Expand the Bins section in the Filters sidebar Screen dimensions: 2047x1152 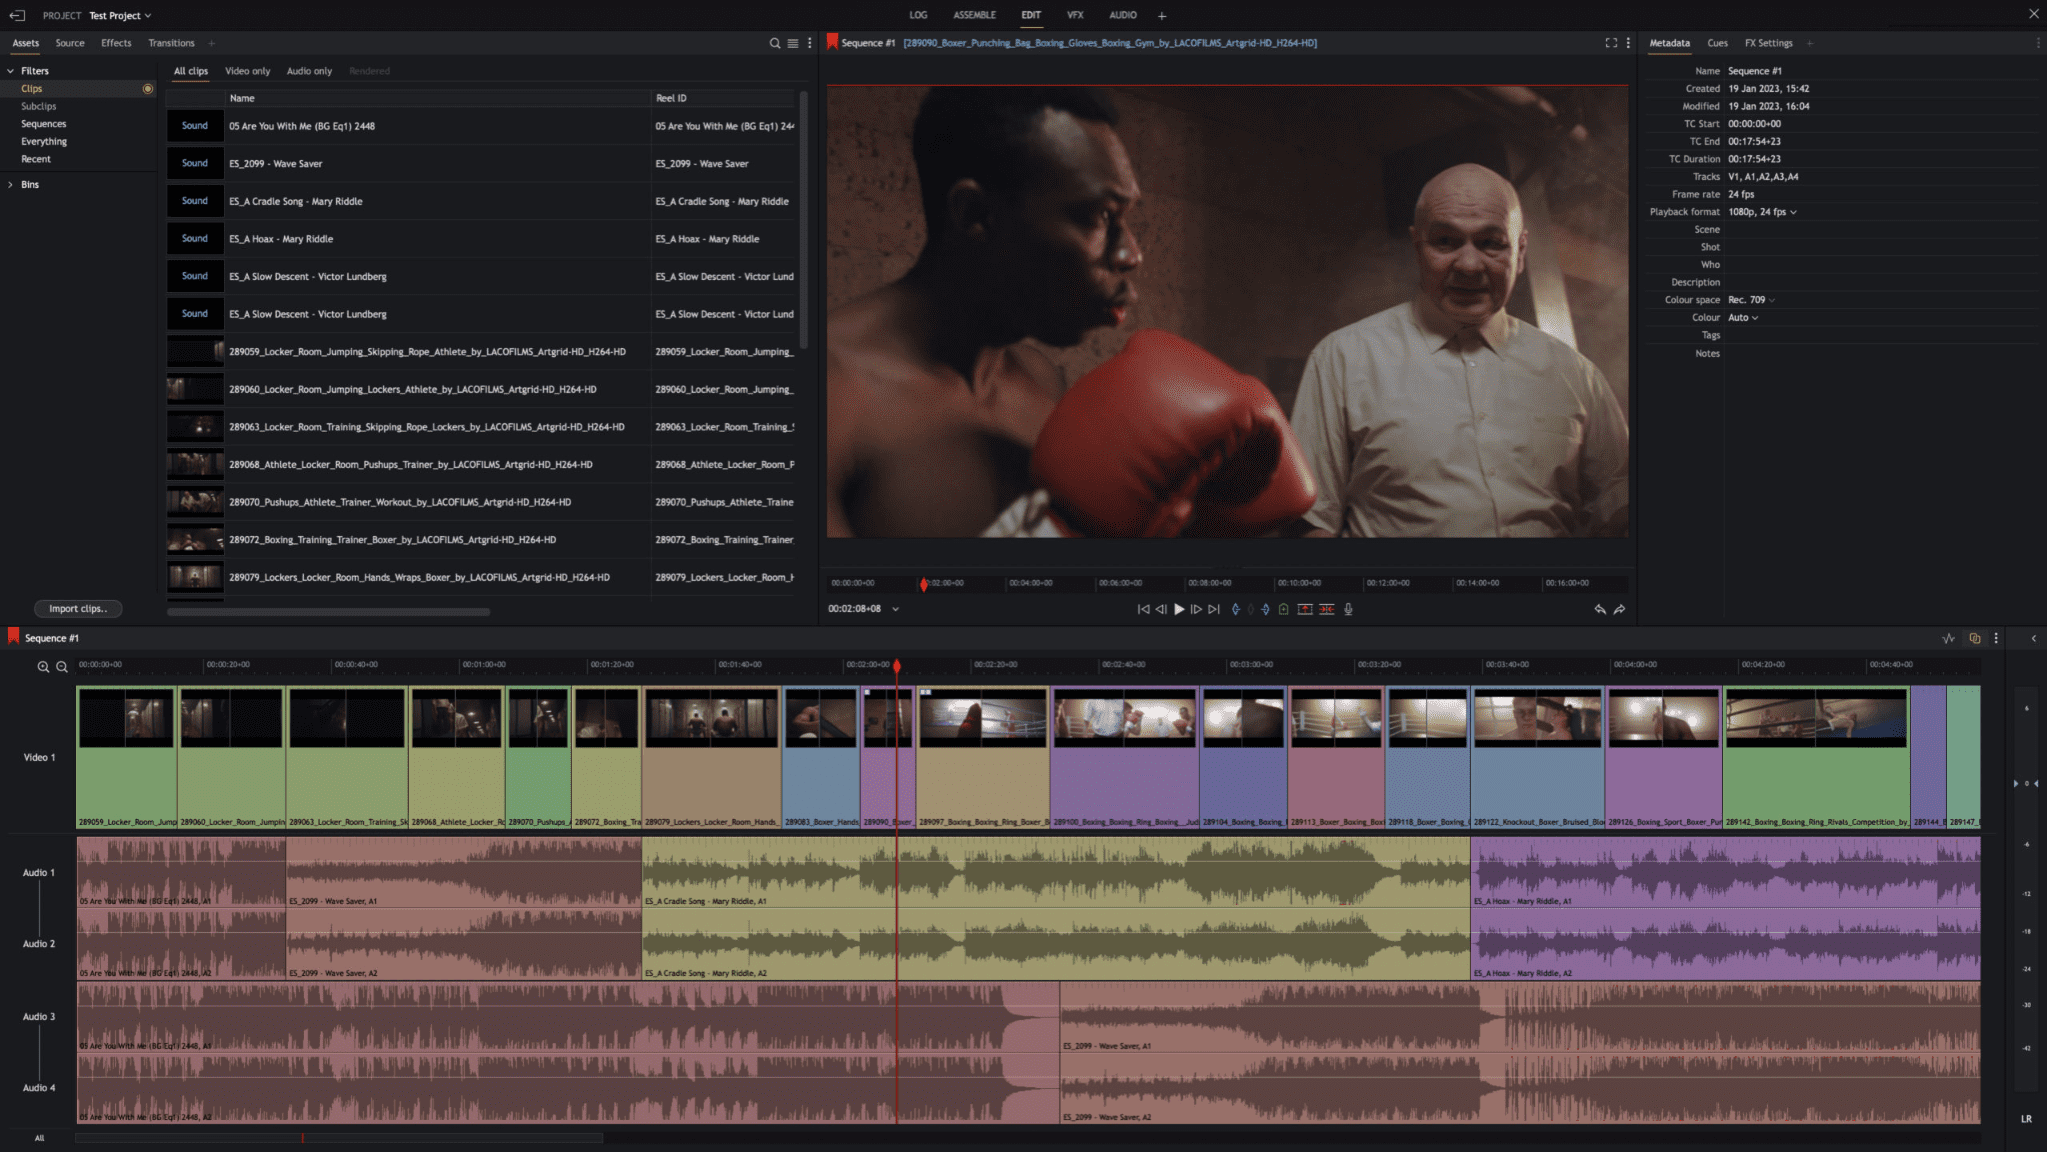point(11,184)
